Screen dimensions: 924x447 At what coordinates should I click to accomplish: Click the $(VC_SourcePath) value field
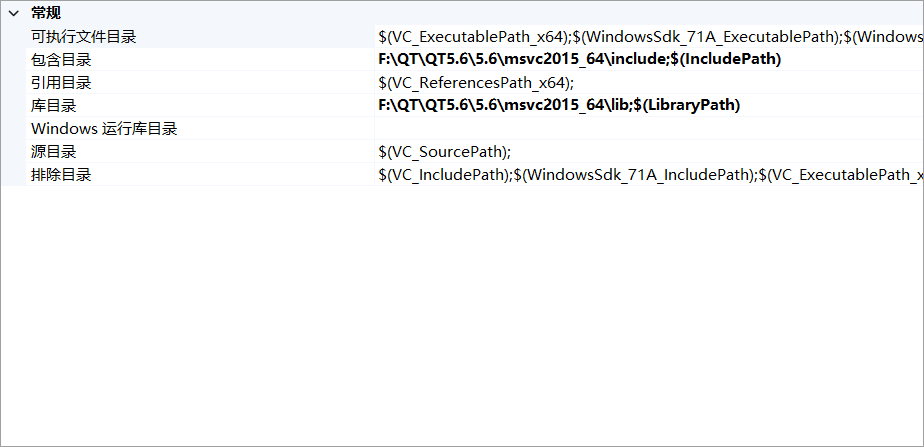(x=445, y=152)
